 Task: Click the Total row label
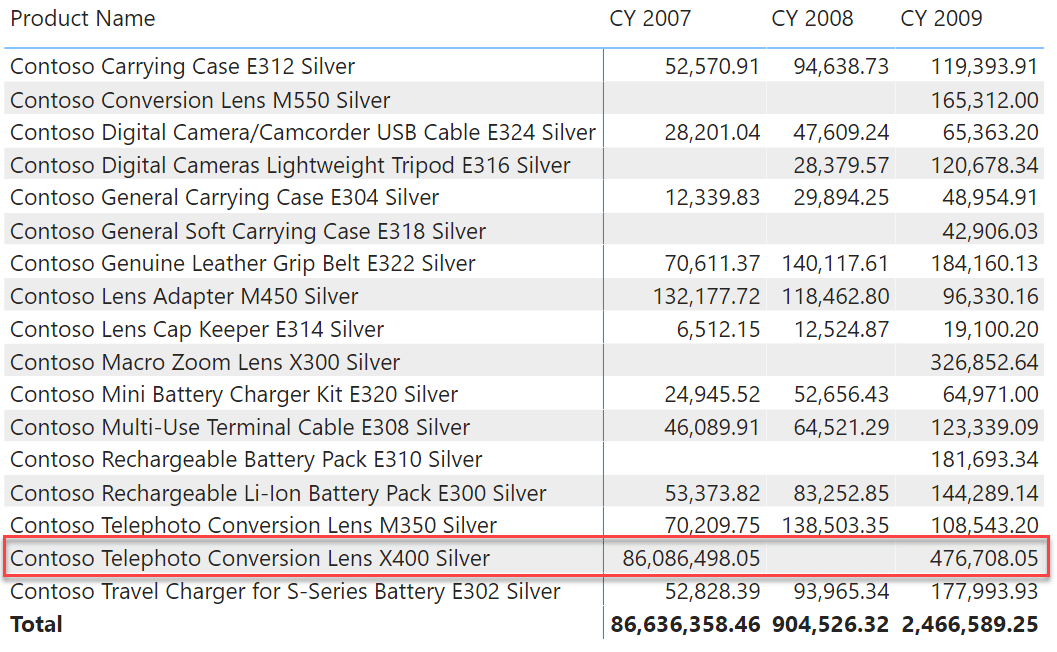pyautogui.click(x=36, y=624)
